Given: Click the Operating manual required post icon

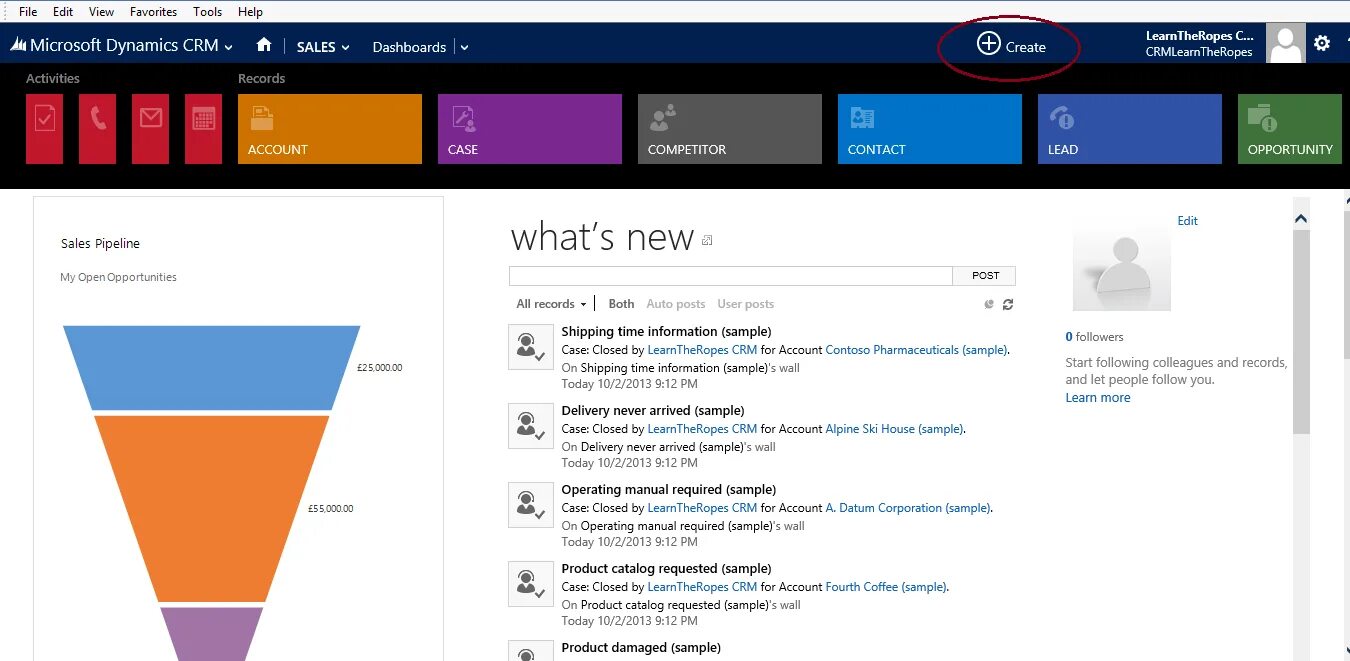Looking at the screenshot, I should tap(531, 505).
